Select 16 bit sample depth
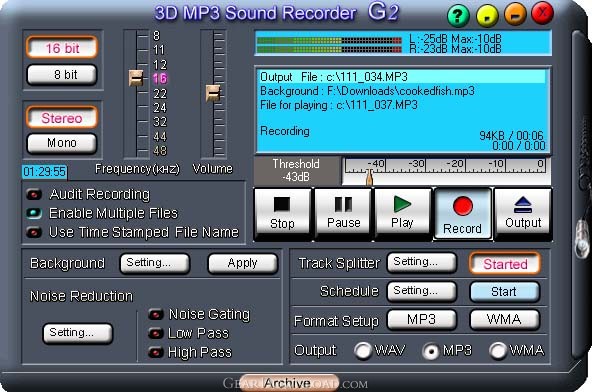The width and height of the screenshot is (592, 392). [62, 48]
